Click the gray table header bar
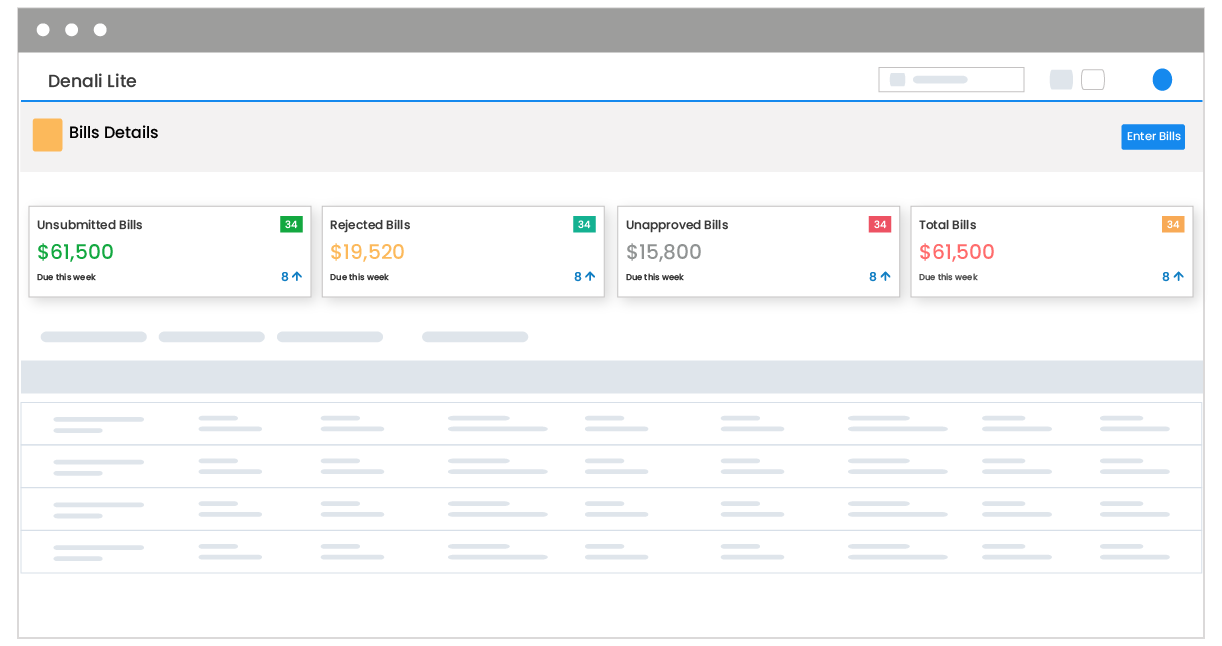This screenshot has width=1222, height=646. [611, 377]
